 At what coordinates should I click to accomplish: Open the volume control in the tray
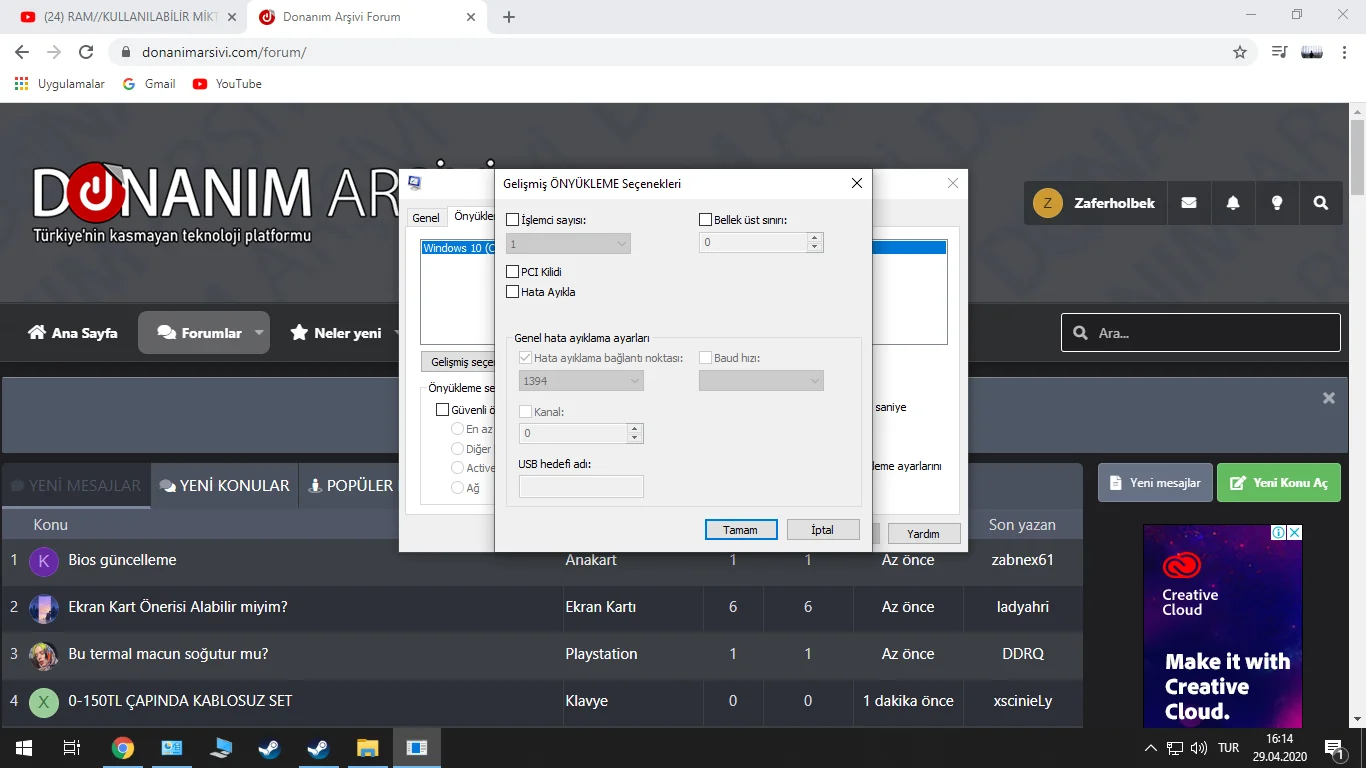[1199, 748]
